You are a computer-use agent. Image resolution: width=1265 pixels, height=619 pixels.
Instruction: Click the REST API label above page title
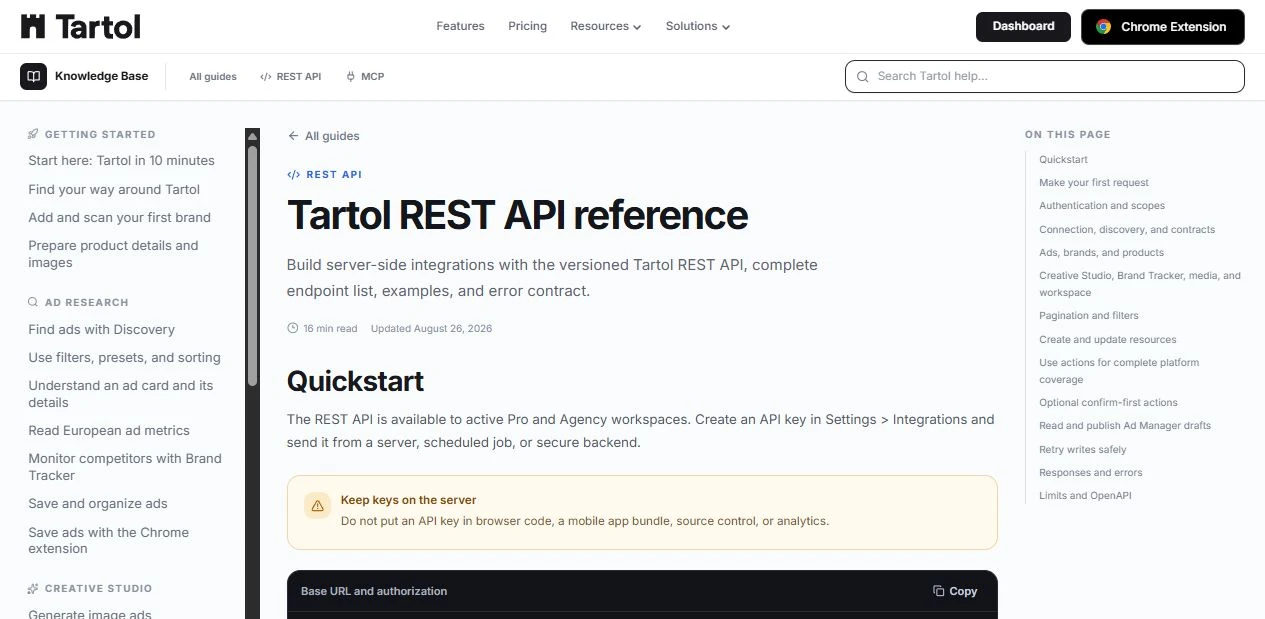(x=334, y=174)
